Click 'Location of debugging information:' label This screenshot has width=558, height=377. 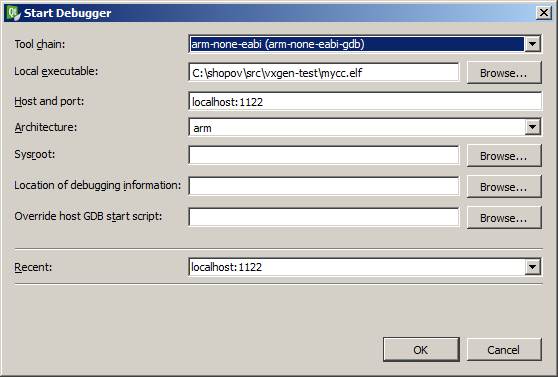[x=98, y=185]
